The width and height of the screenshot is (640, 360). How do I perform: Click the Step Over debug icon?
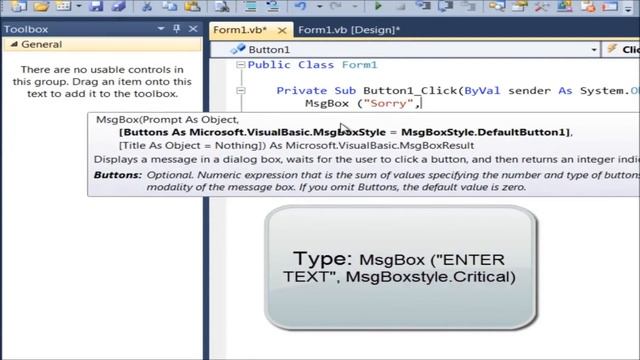tap(445, 6)
